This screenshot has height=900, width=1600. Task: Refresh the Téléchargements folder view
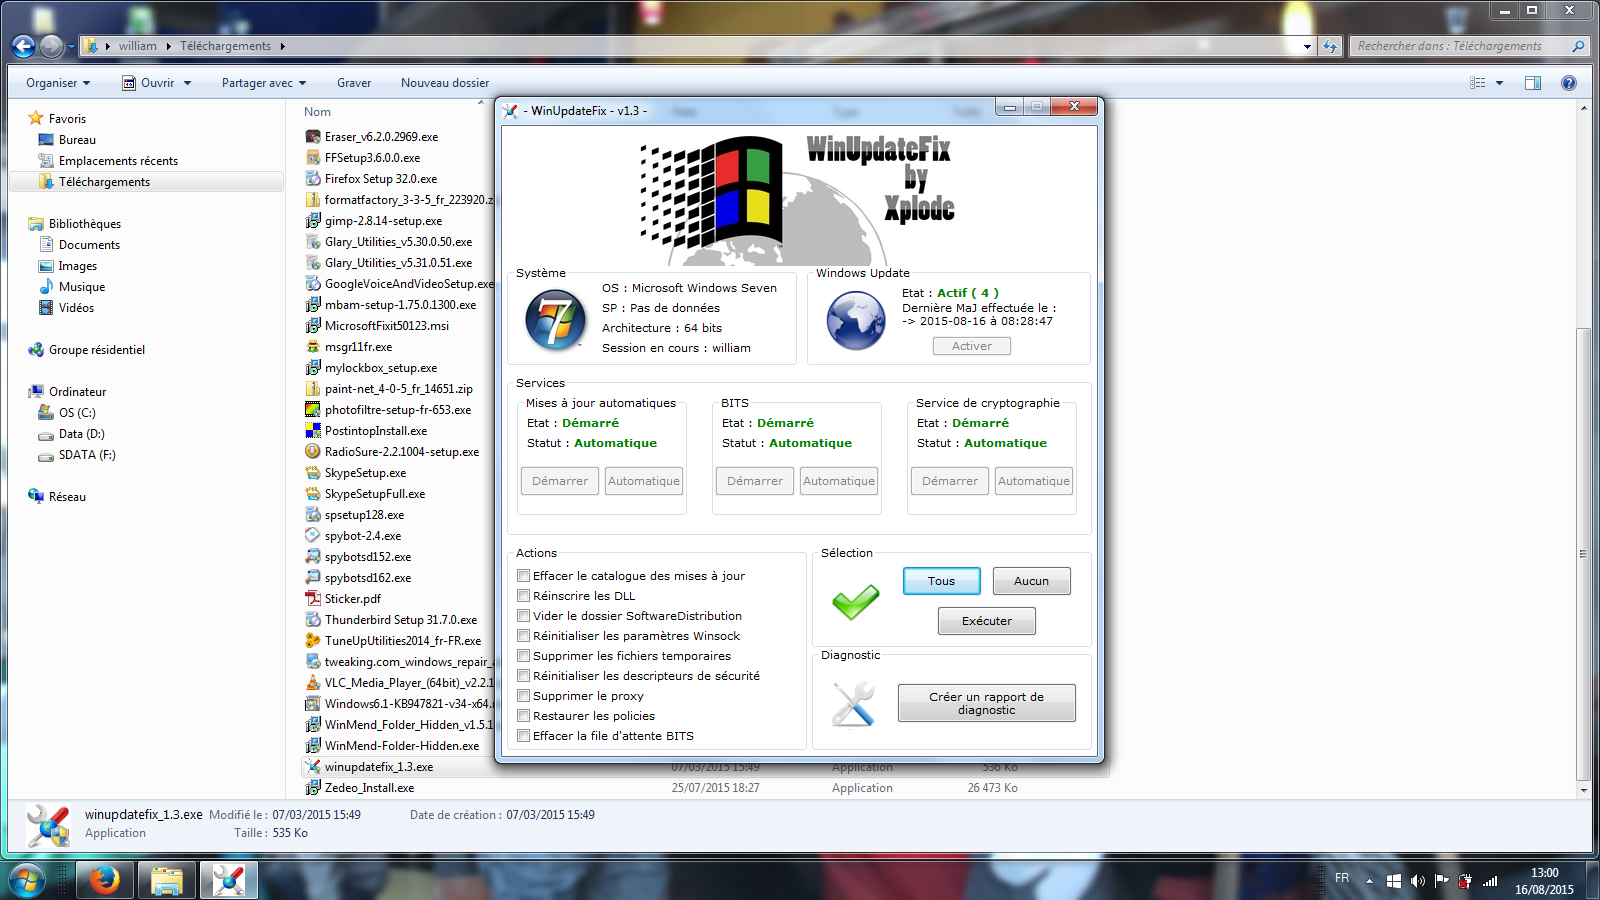point(1330,46)
